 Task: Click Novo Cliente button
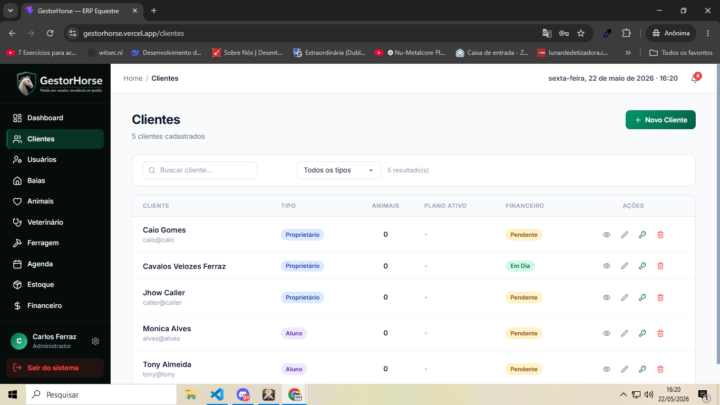tap(660, 120)
